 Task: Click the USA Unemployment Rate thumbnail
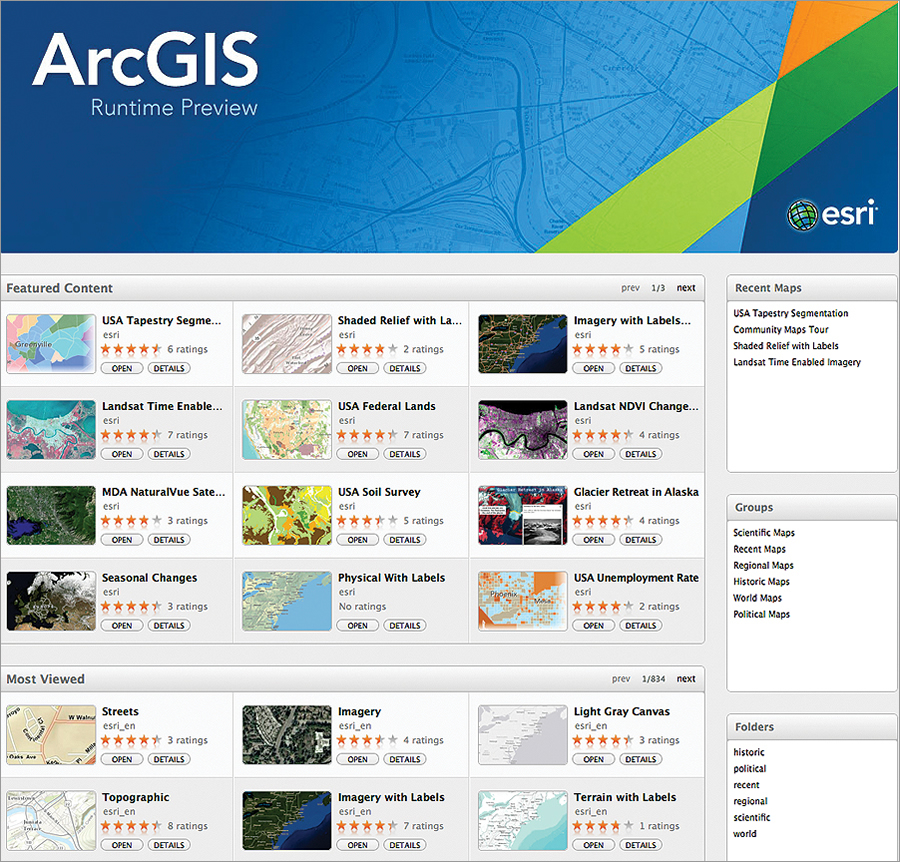pyautogui.click(x=523, y=601)
